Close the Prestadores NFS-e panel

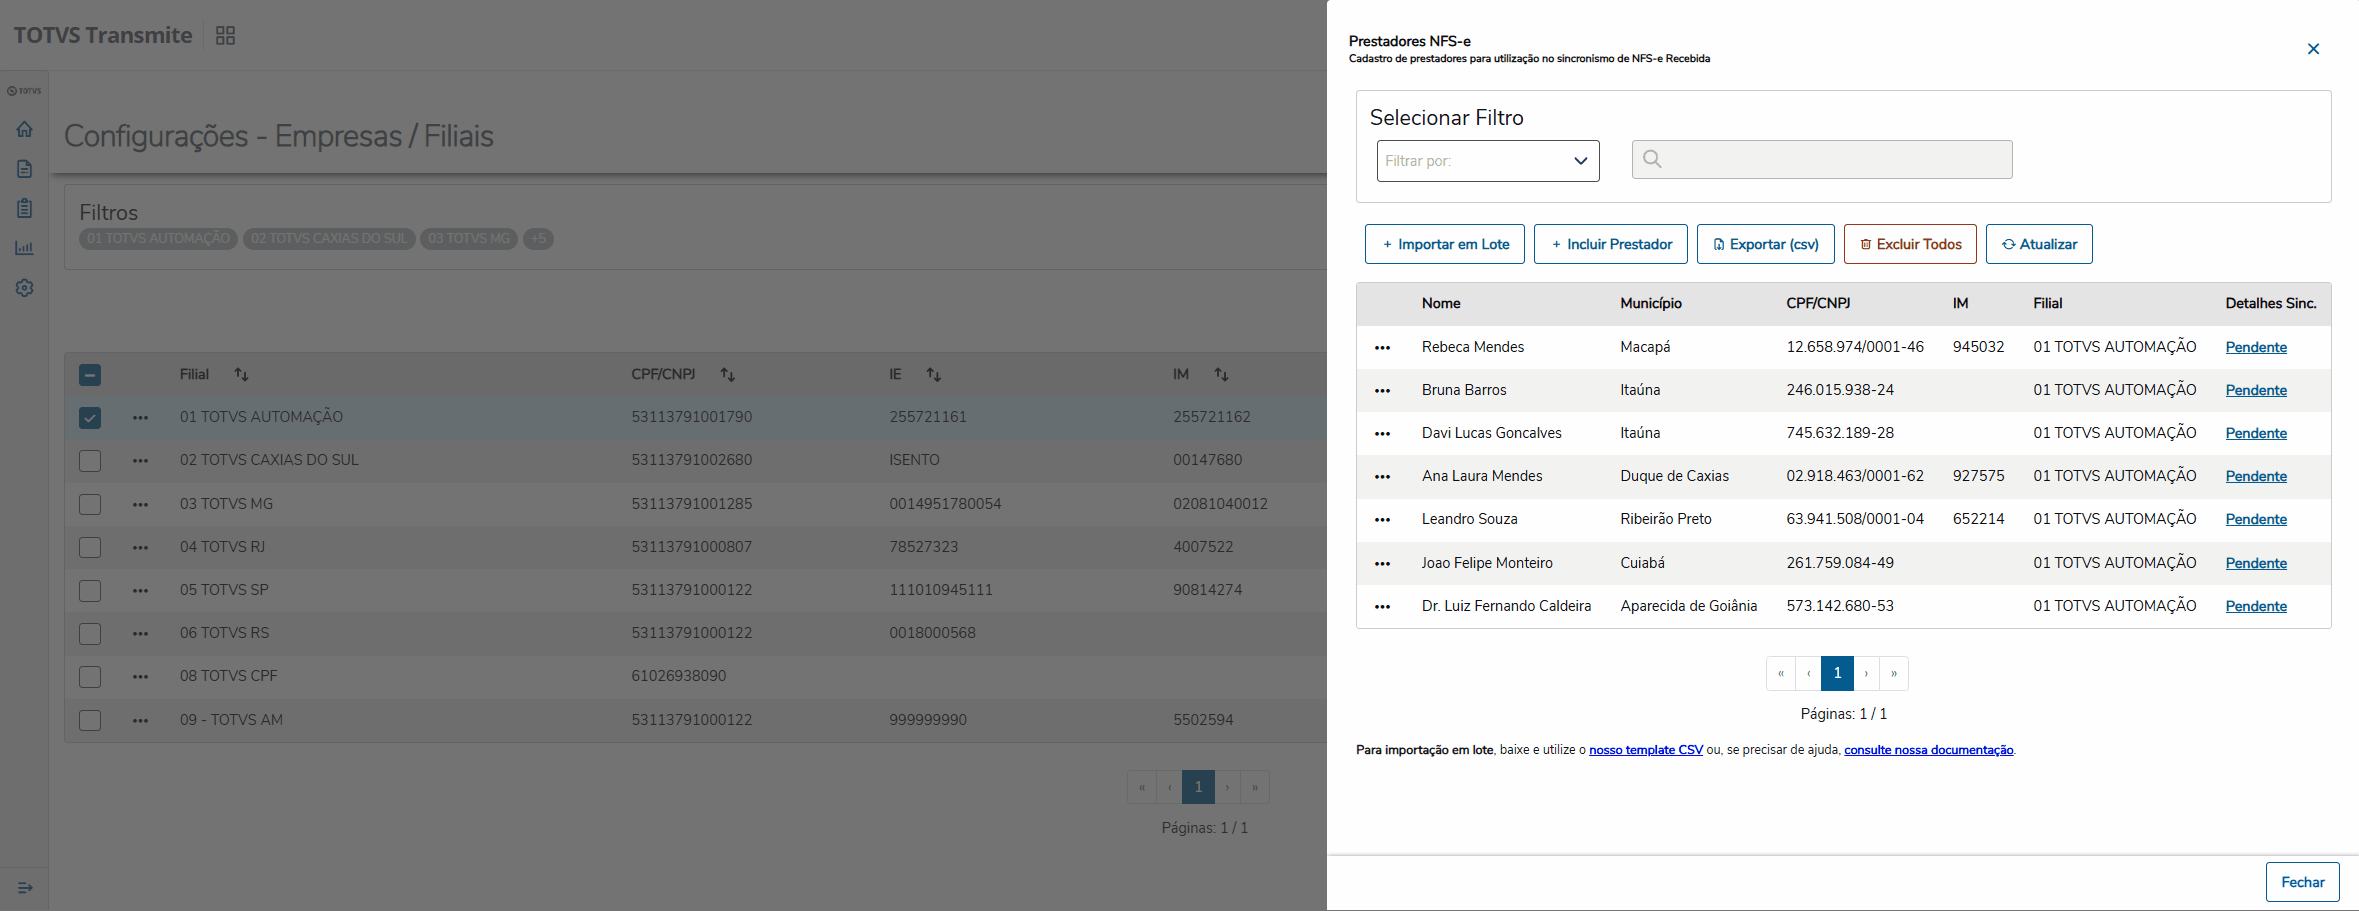point(2313,49)
